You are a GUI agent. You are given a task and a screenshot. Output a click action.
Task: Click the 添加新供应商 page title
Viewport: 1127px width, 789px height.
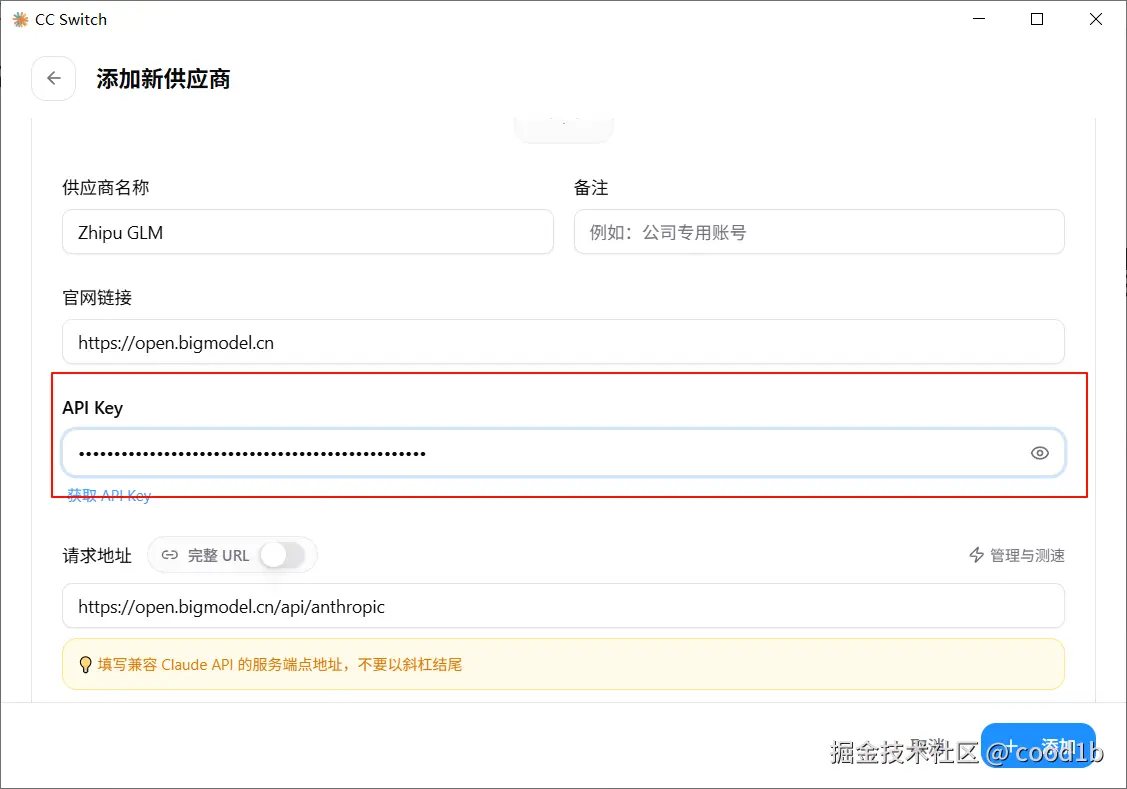coord(163,79)
